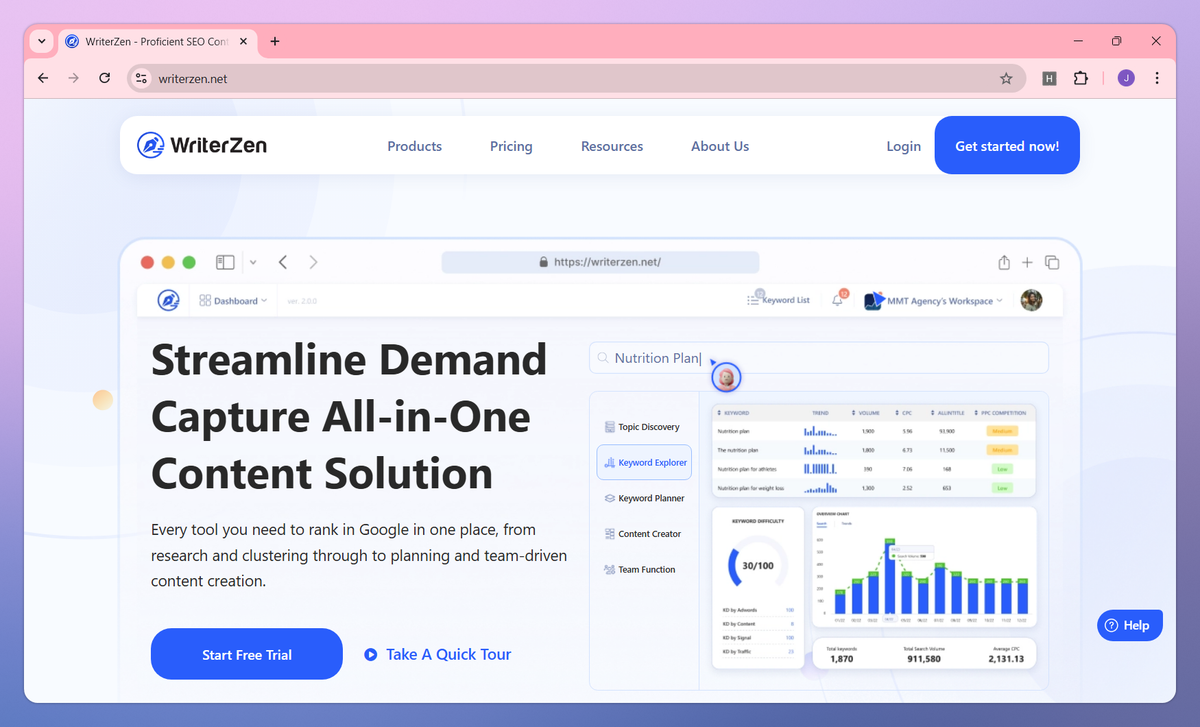Sort by the VOLUME column header
This screenshot has height=727, width=1200.
coord(864,413)
